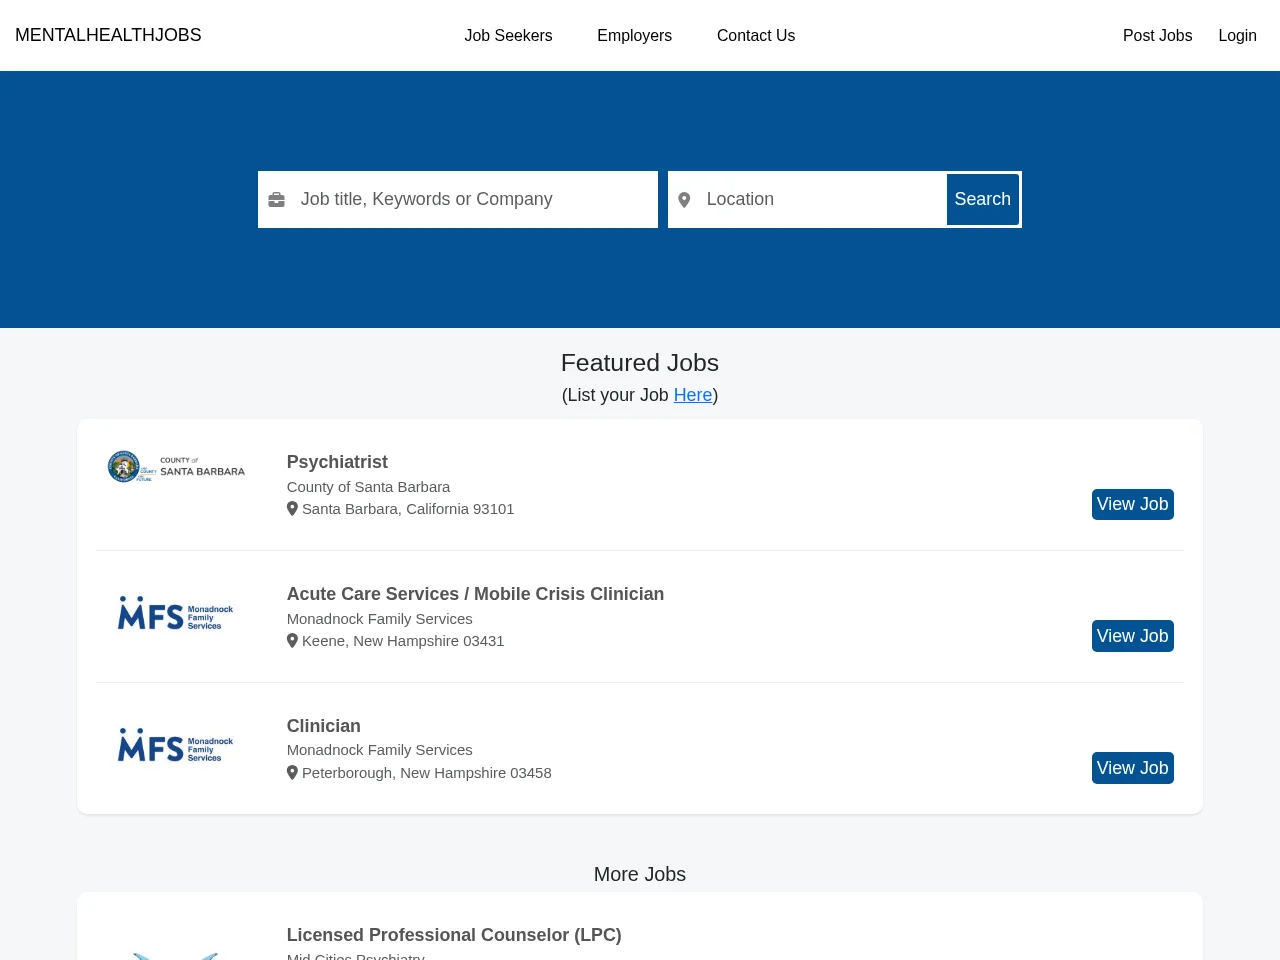Open the Psychiatrist job title
This screenshot has height=960, width=1280.
pyautogui.click(x=337, y=462)
